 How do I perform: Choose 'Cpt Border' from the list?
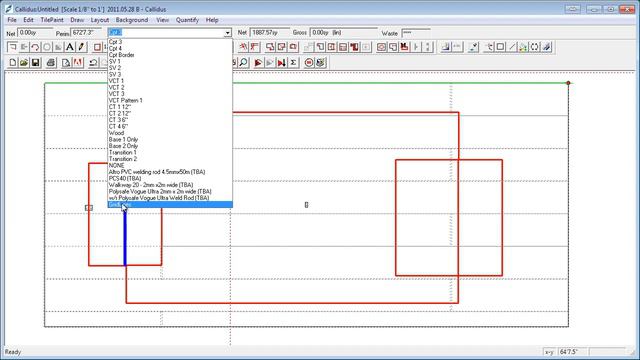click(170, 55)
